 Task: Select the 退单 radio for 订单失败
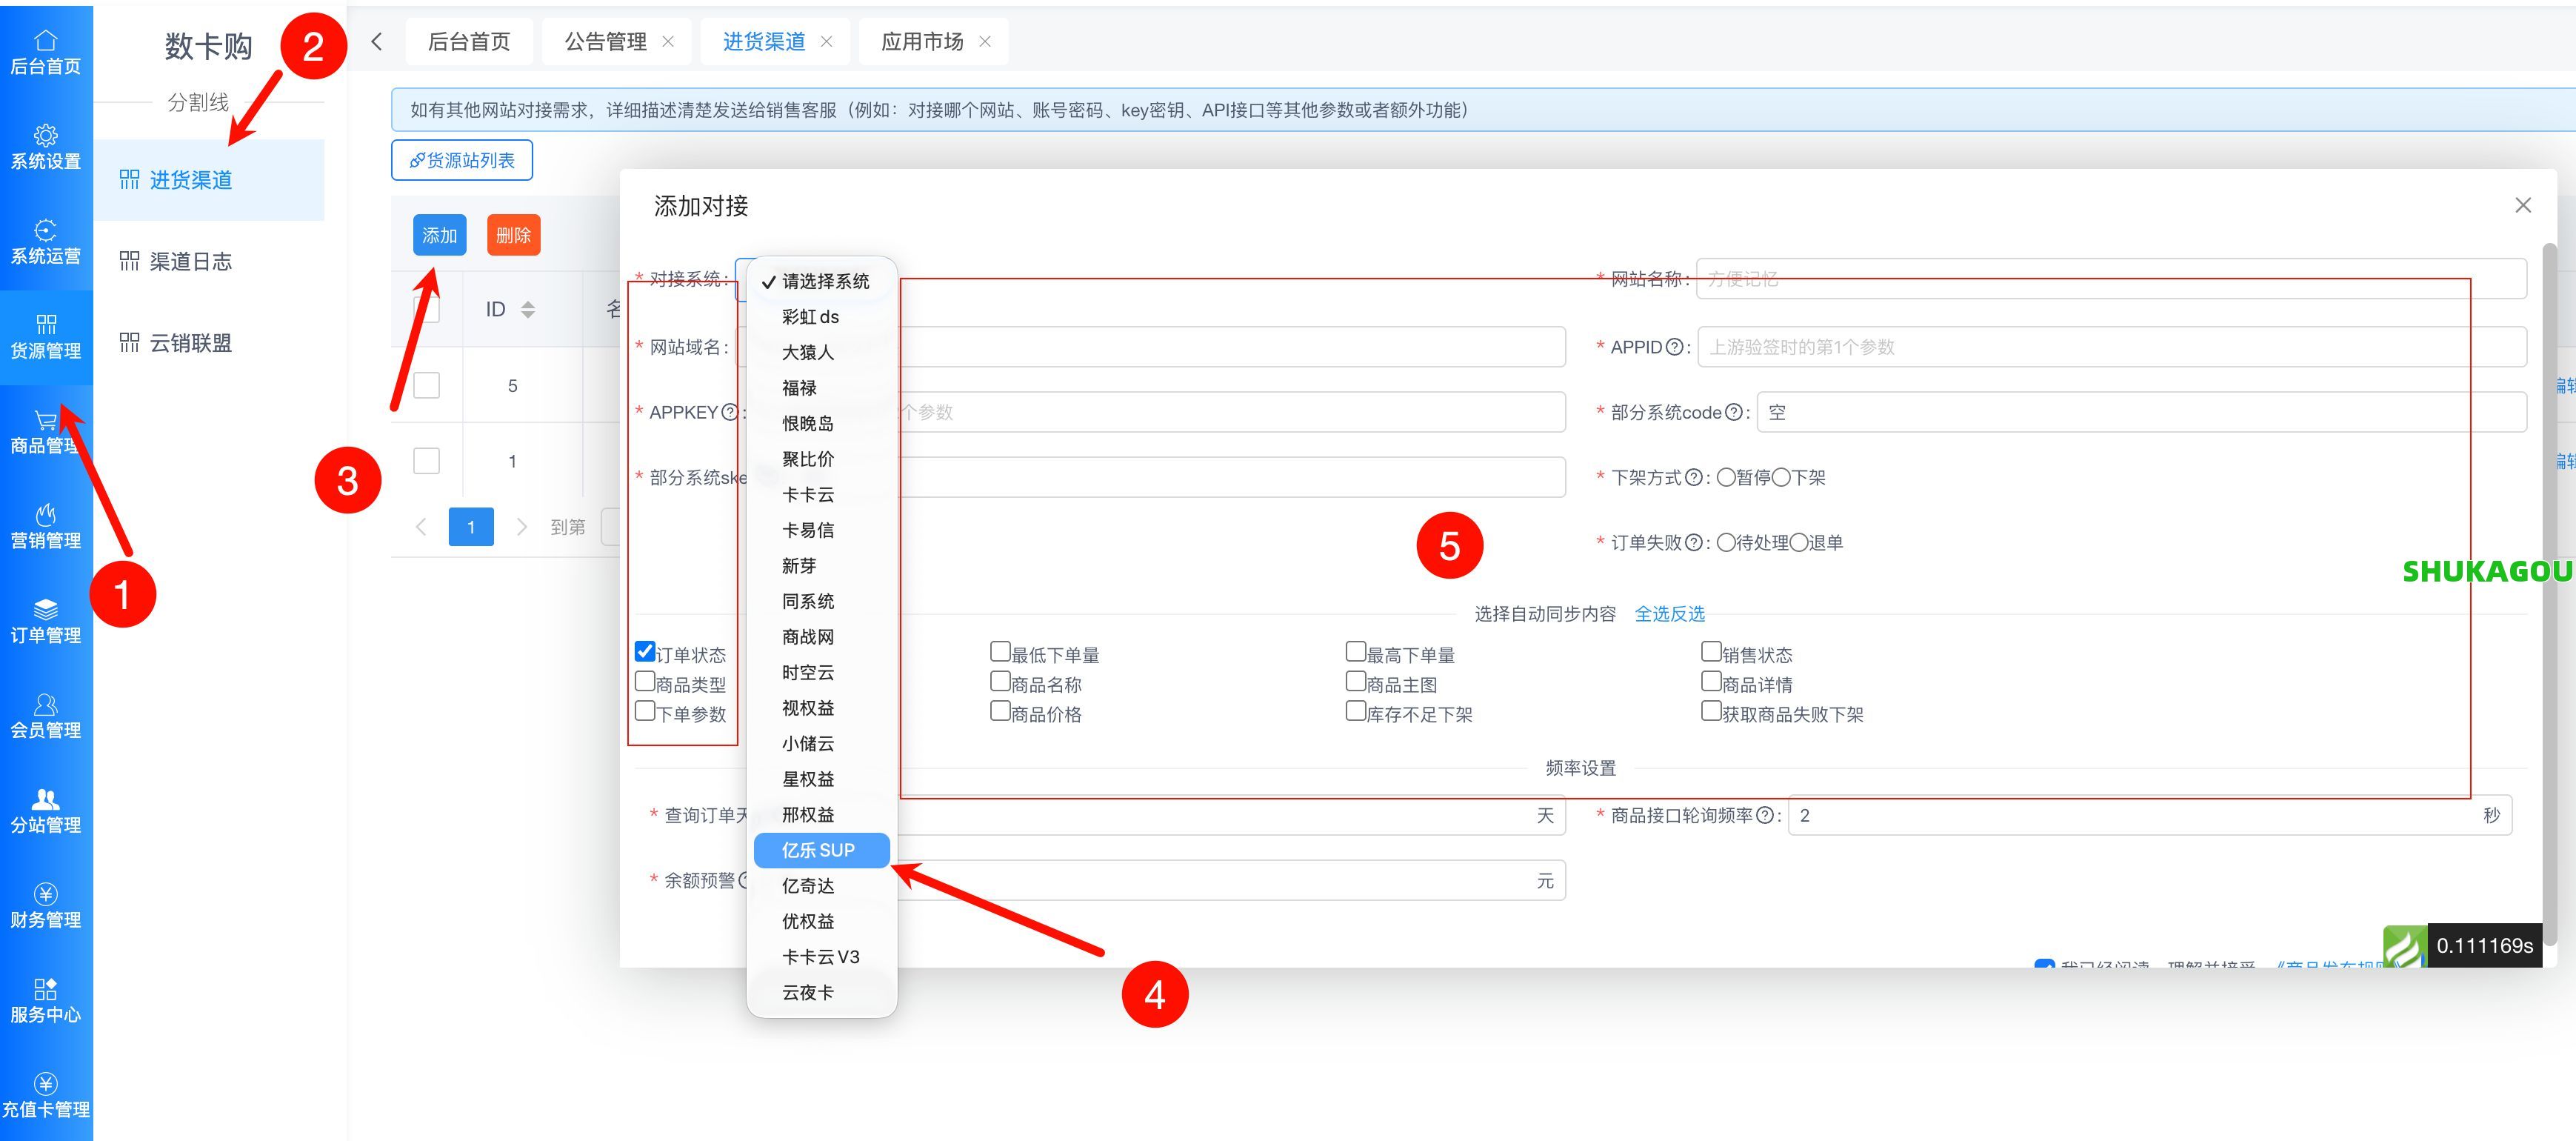[x=1801, y=542]
